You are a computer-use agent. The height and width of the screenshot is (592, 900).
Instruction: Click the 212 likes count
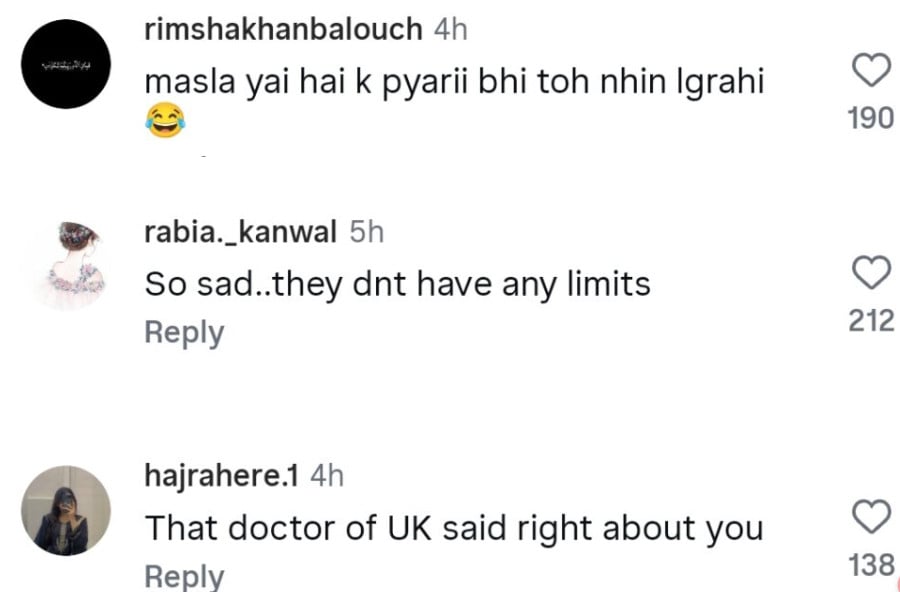pyautogui.click(x=870, y=321)
